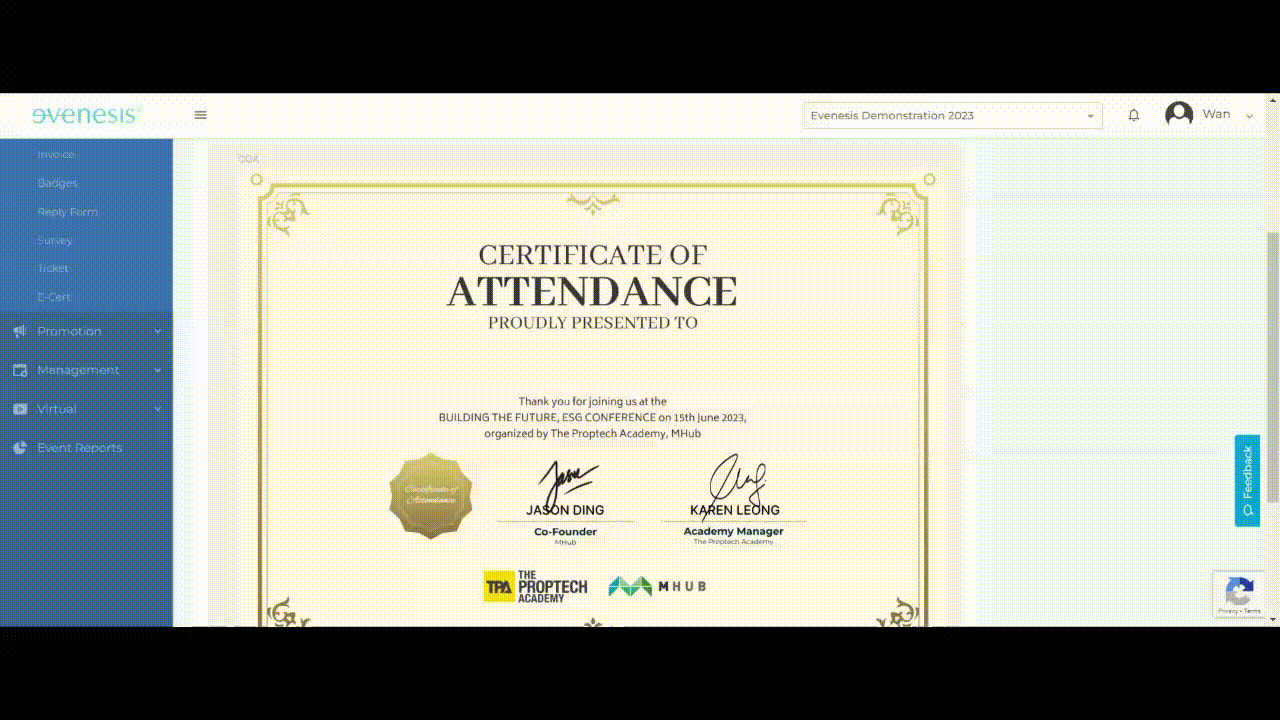Toggle the hamburger sidebar menu

click(x=200, y=115)
